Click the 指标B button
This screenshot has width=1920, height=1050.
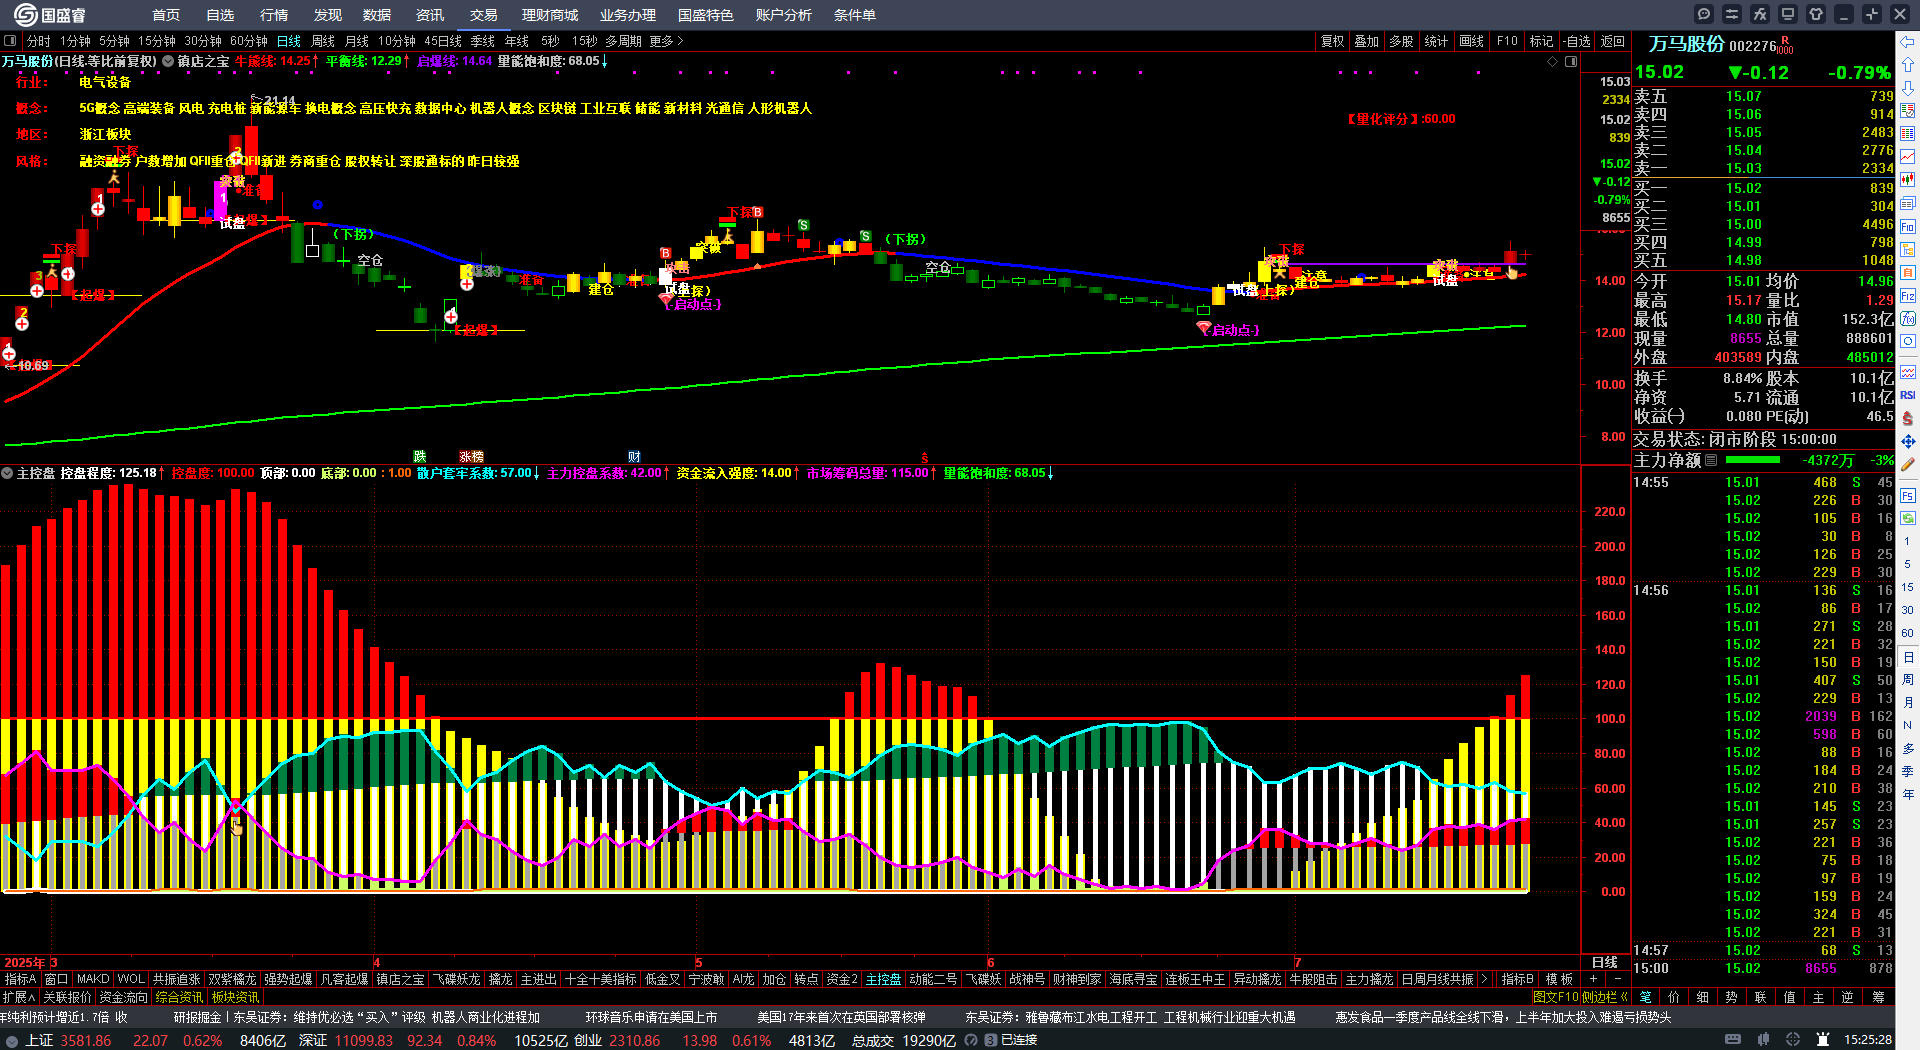[x=1517, y=979]
